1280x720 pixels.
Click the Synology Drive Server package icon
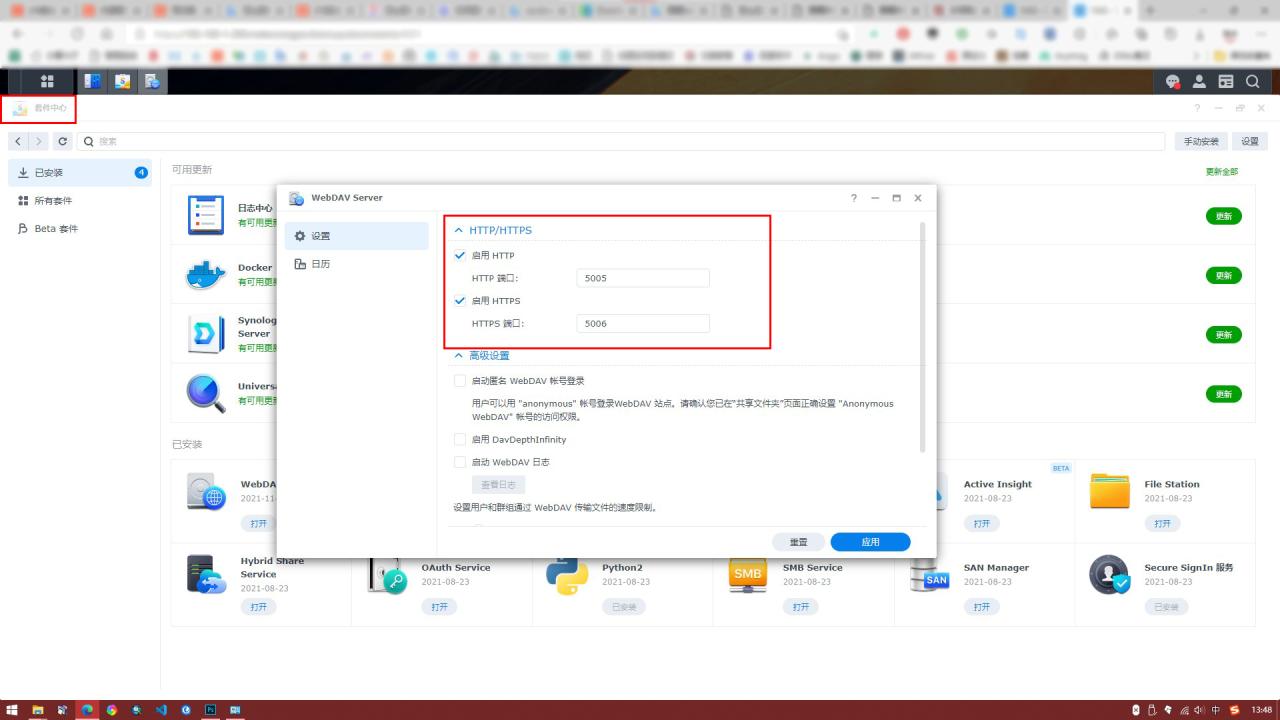(206, 334)
